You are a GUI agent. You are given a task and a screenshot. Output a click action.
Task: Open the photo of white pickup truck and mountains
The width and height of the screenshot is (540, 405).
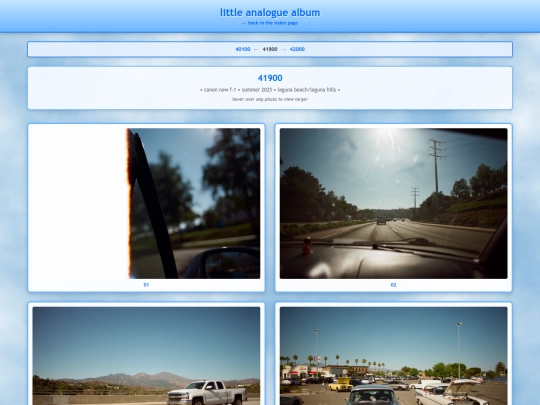[146, 356]
